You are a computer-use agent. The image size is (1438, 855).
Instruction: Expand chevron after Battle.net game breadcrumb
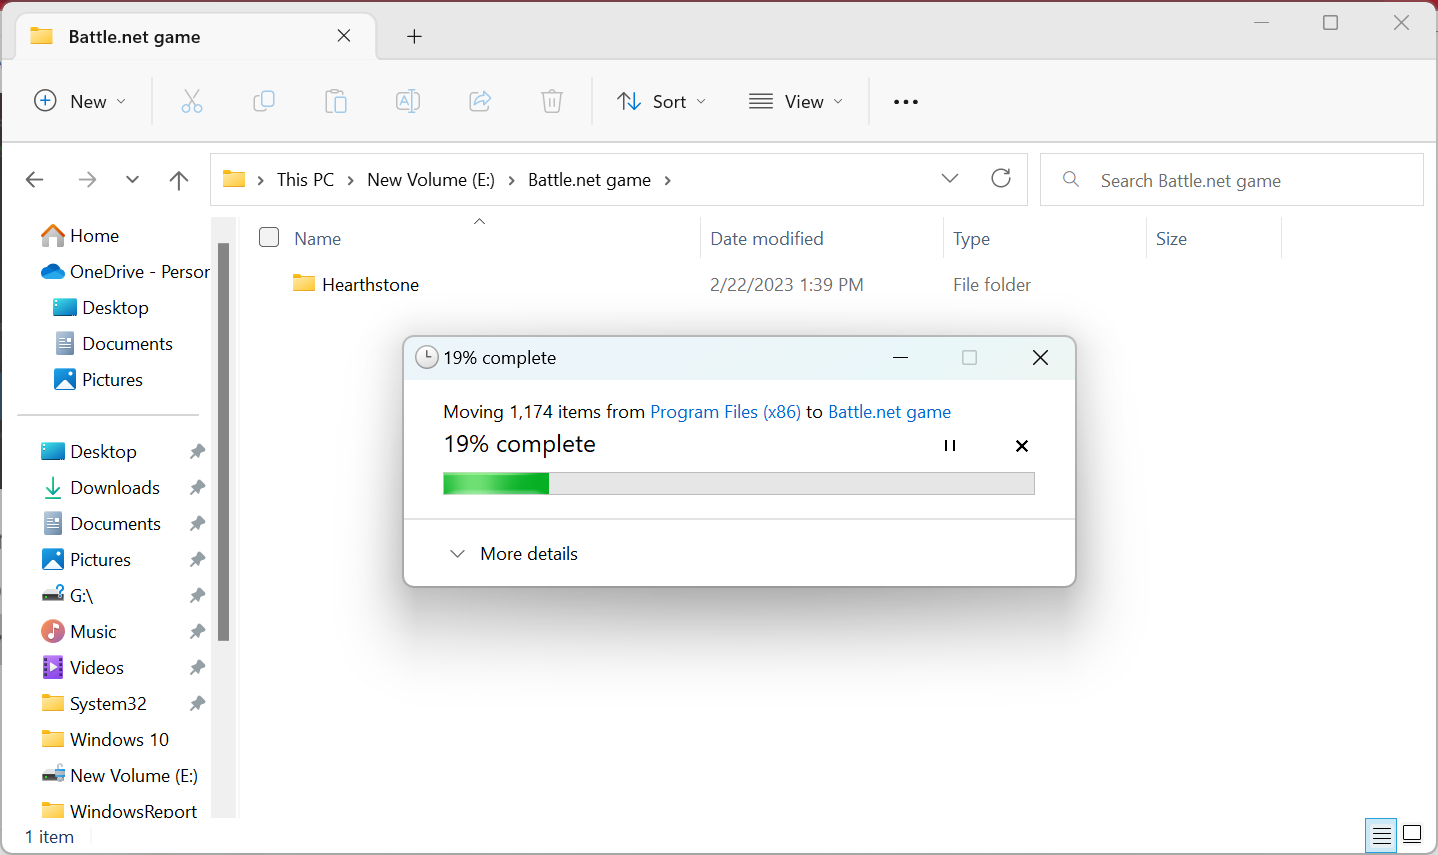click(667, 180)
